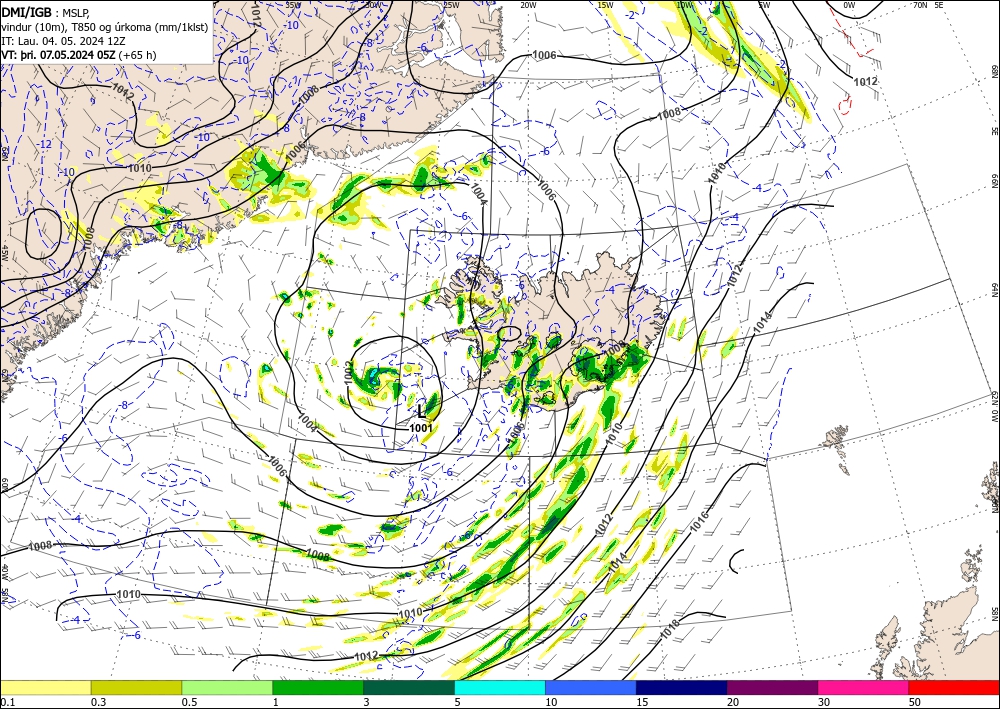The image size is (1000, 709).
Task: Click the '30' legend scale value
Action: (x=824, y=702)
